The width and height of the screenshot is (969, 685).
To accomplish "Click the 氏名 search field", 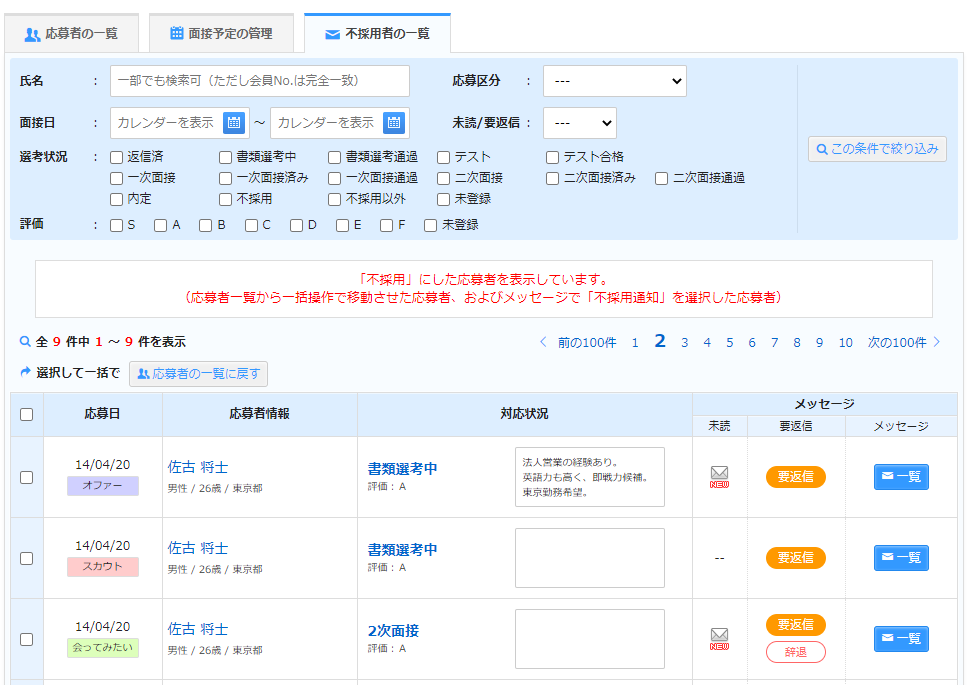I will coord(260,81).
